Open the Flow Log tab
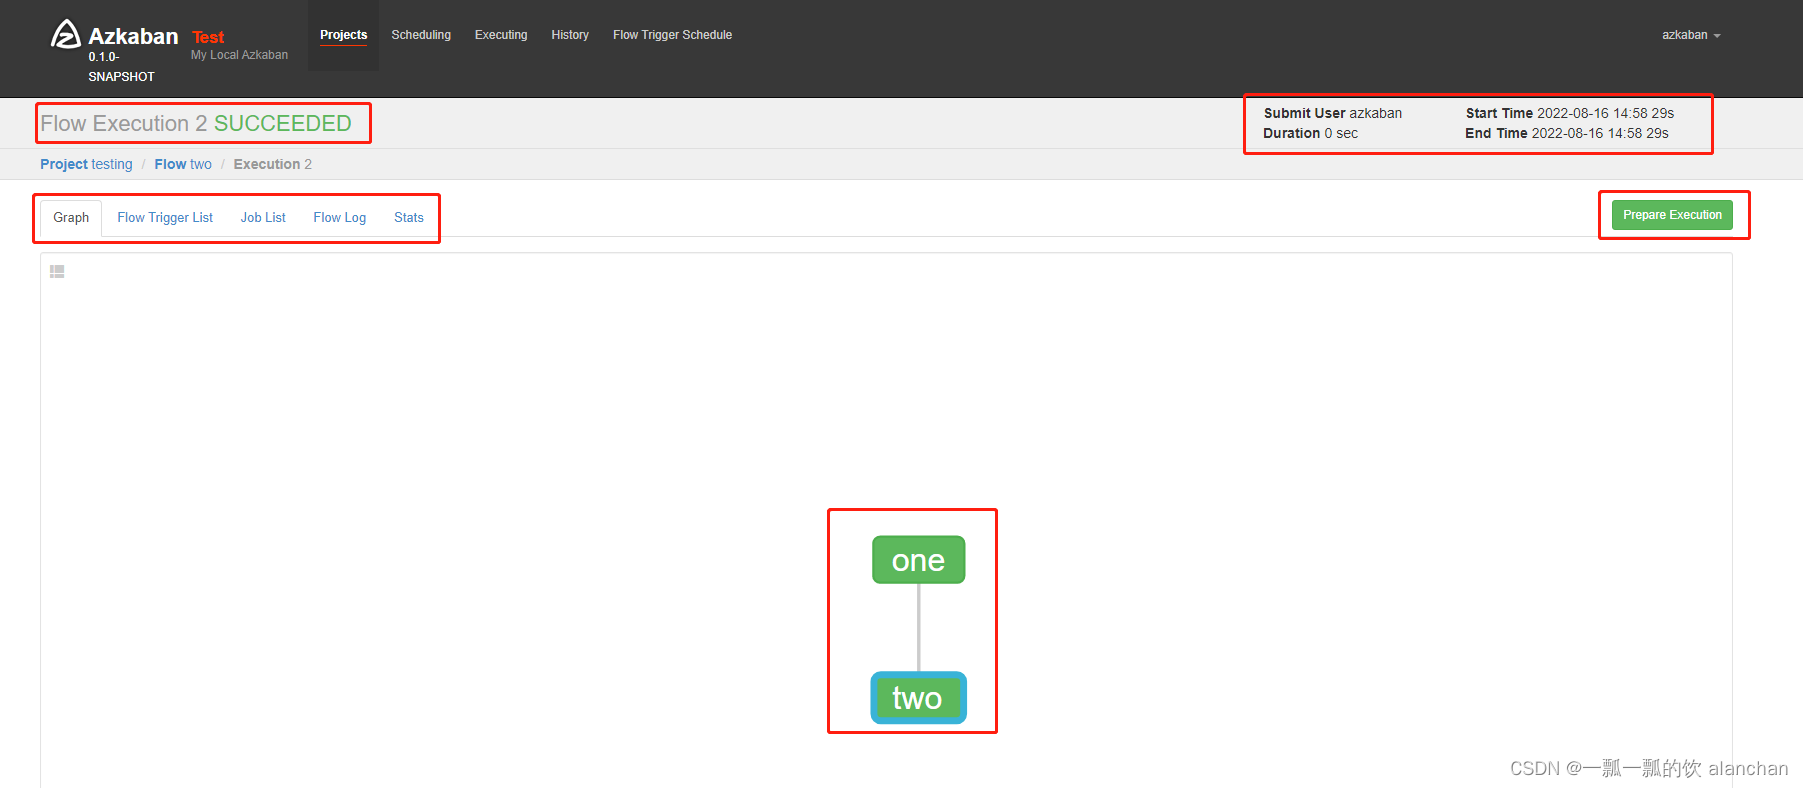1803x788 pixels. coord(339,217)
